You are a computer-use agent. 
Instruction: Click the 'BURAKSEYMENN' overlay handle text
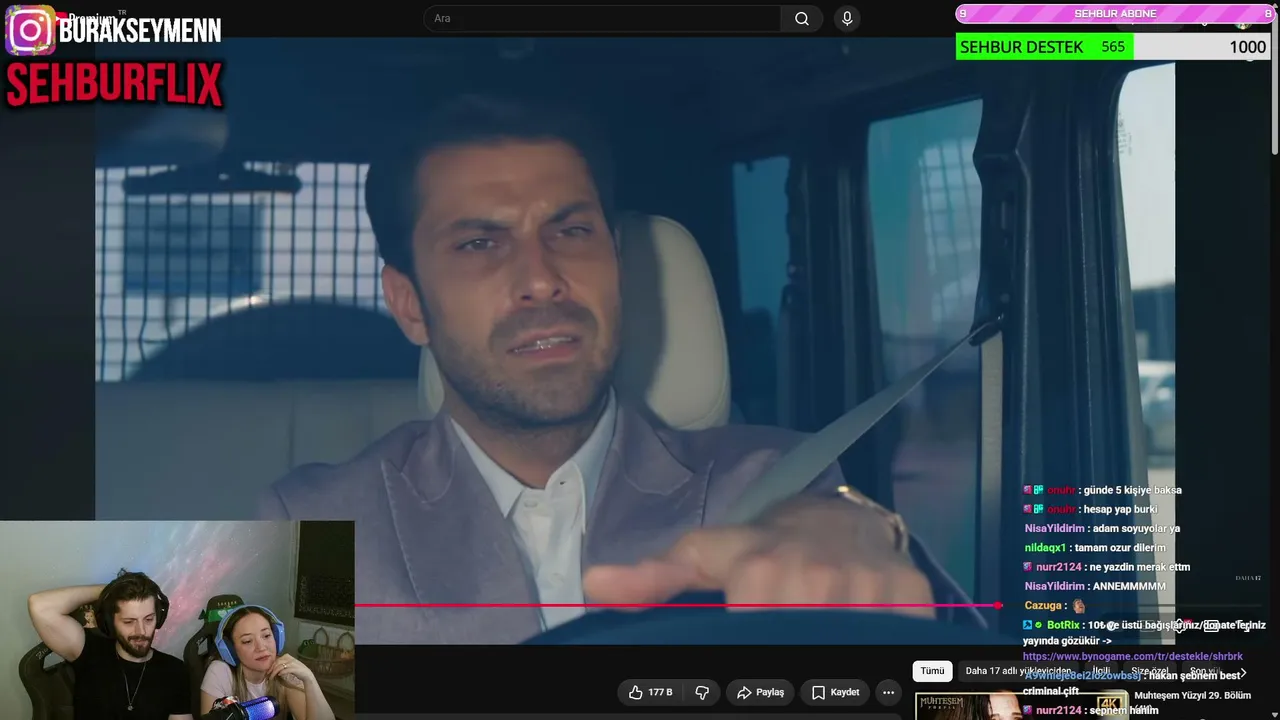coord(140,31)
